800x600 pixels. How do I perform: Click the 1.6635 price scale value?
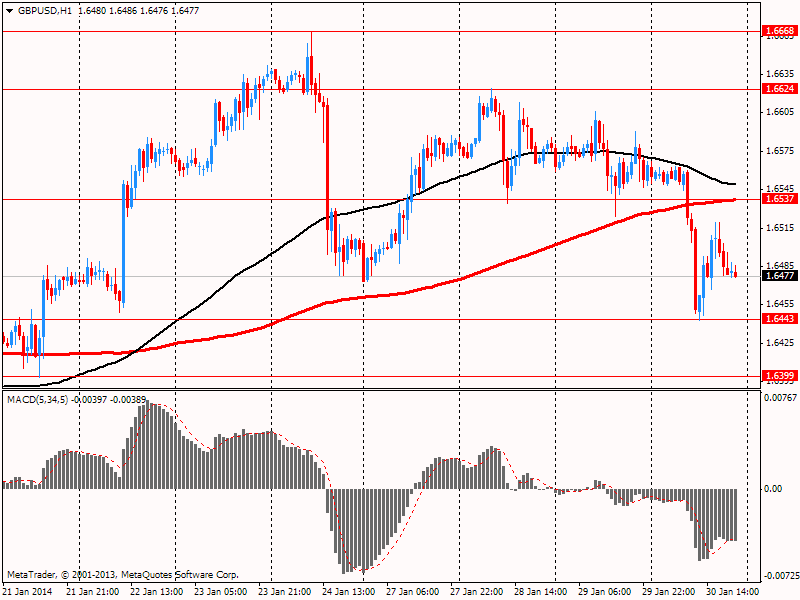(x=781, y=74)
